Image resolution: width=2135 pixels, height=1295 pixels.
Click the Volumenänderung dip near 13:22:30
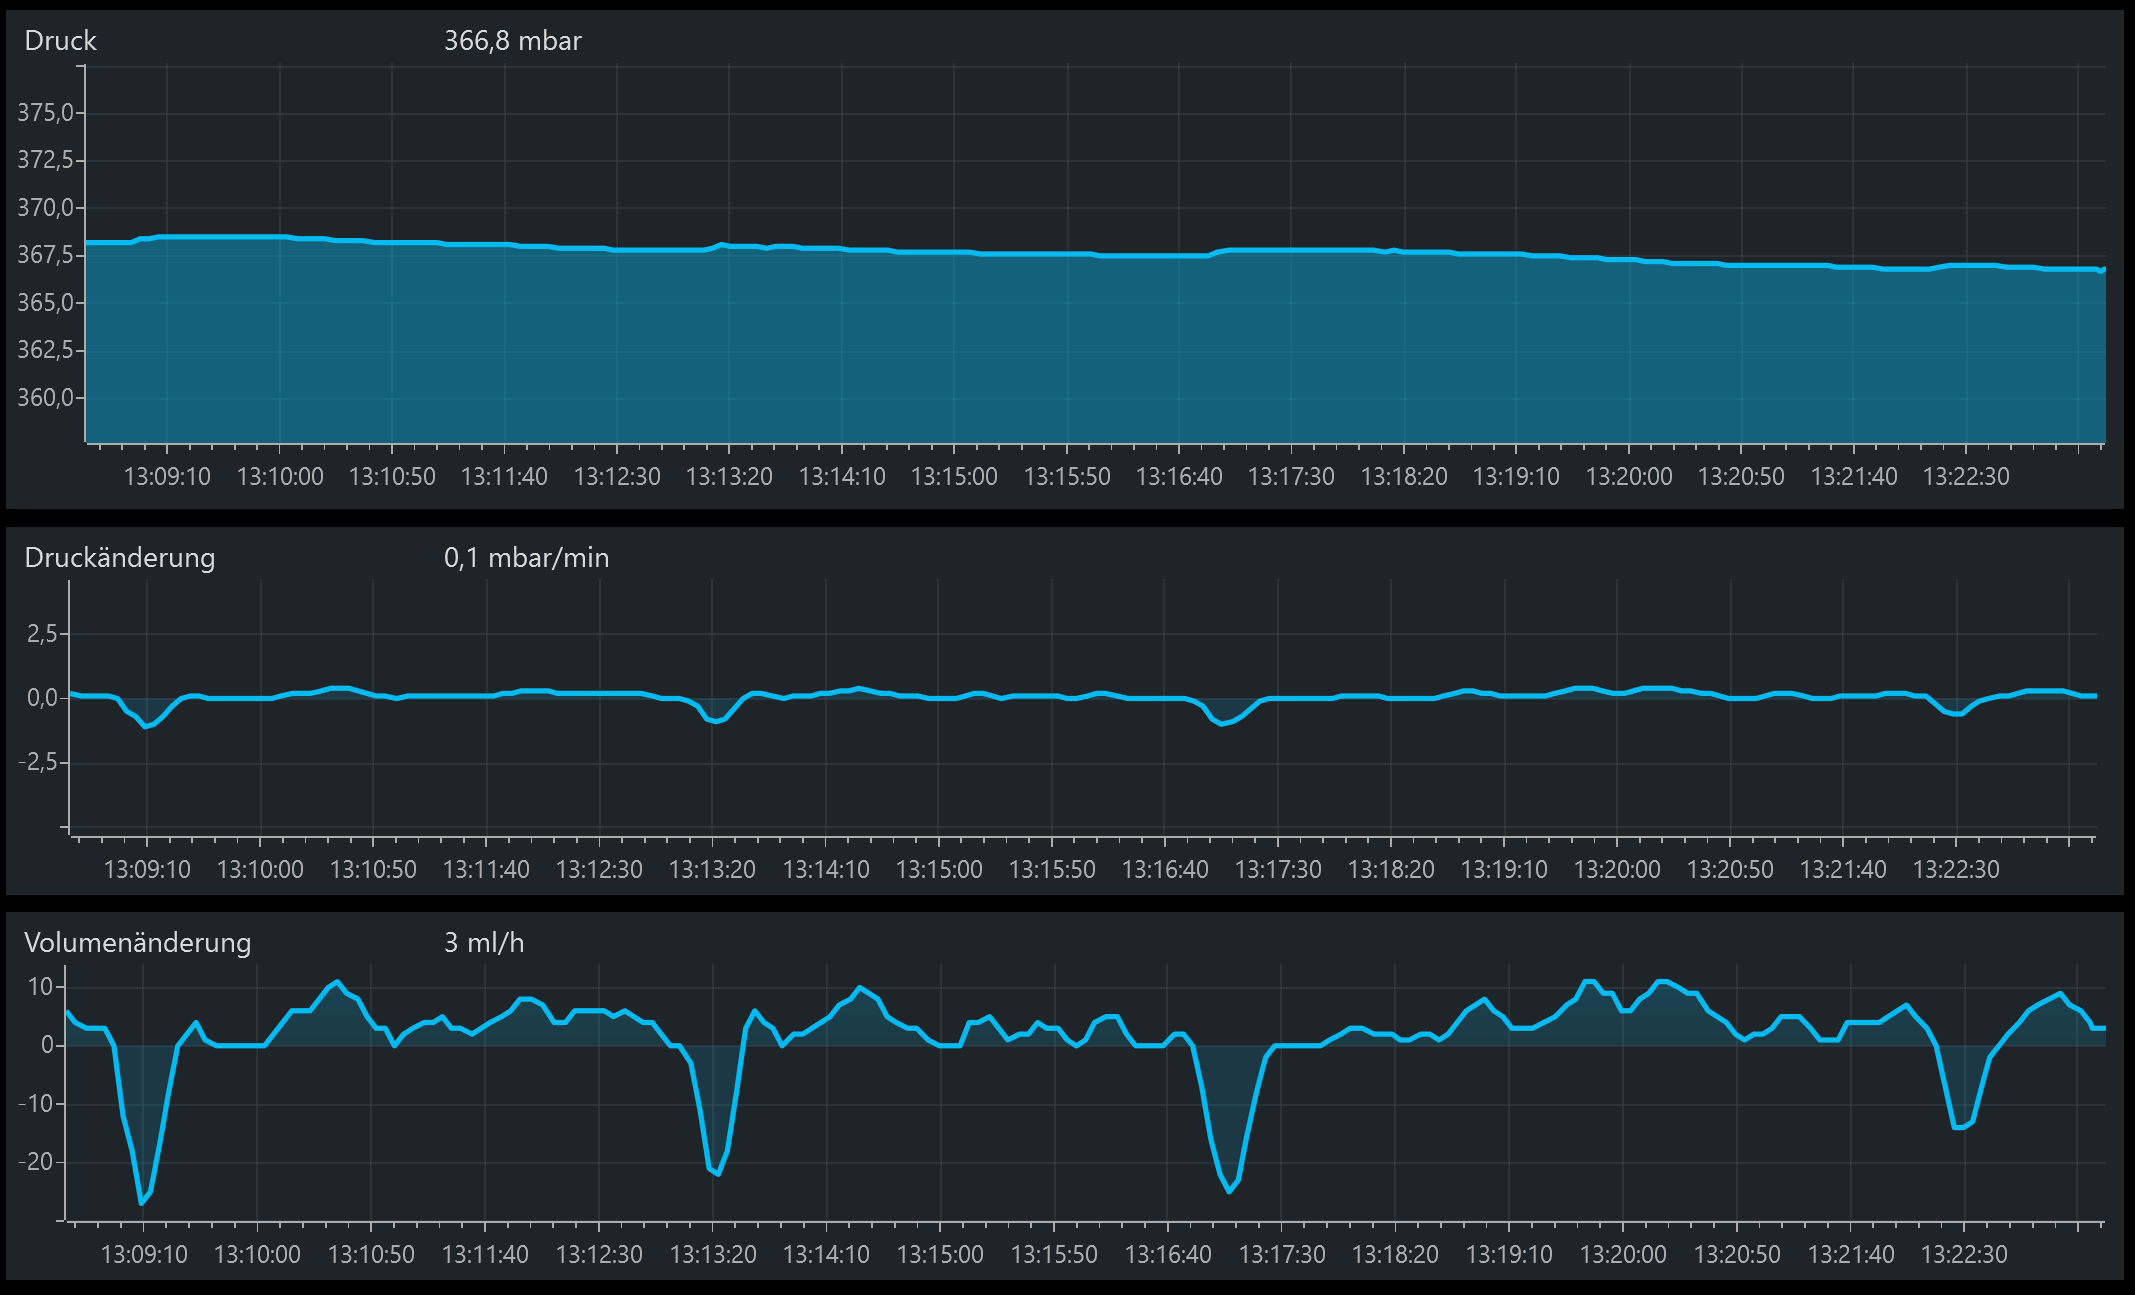[1959, 1127]
